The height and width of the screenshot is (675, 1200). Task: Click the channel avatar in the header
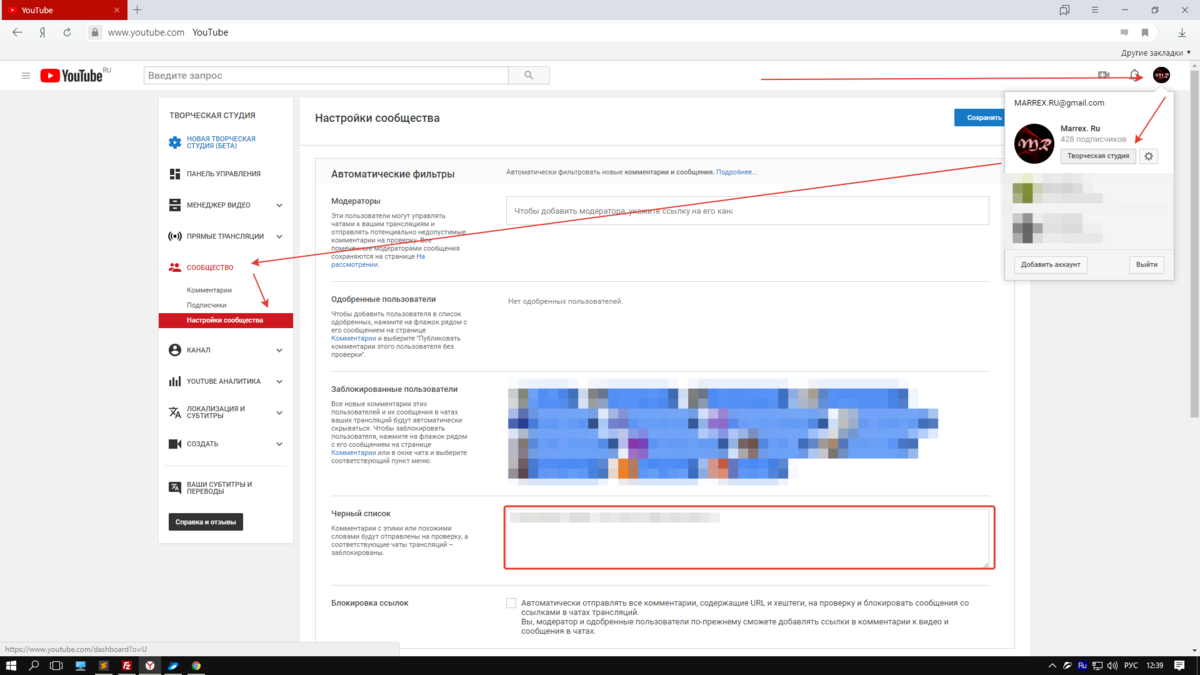coord(1161,75)
